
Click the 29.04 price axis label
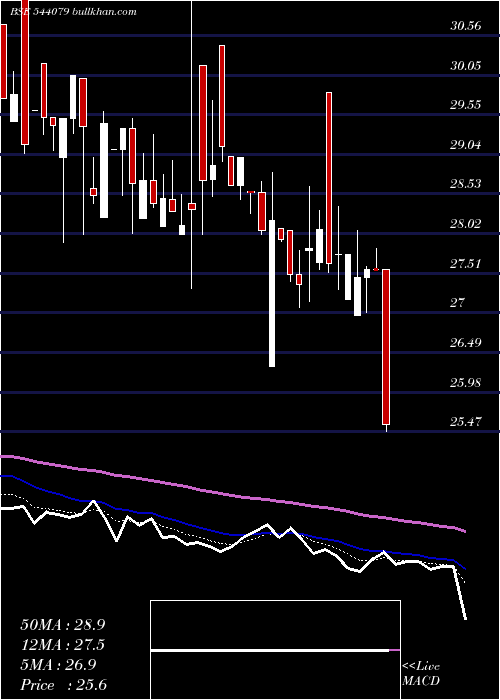[x=466, y=145]
